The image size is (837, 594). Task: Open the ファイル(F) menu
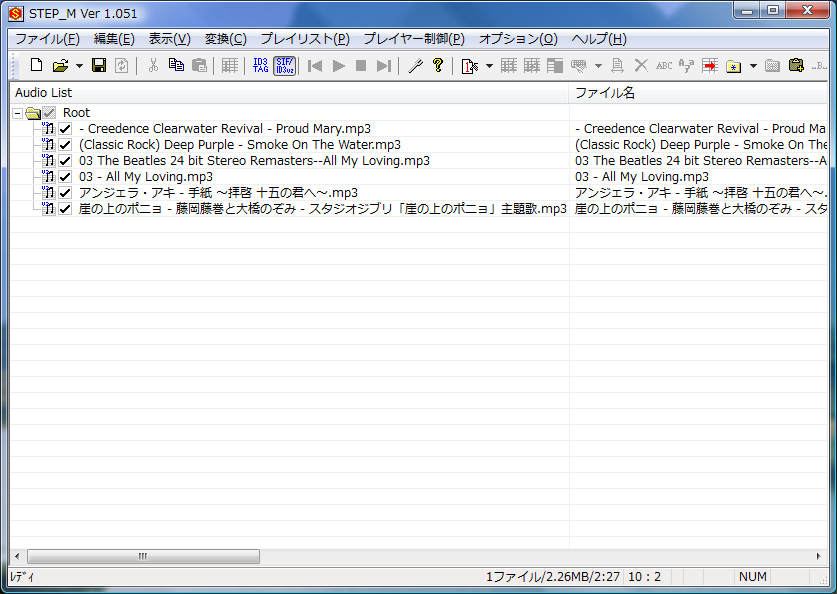coord(48,39)
